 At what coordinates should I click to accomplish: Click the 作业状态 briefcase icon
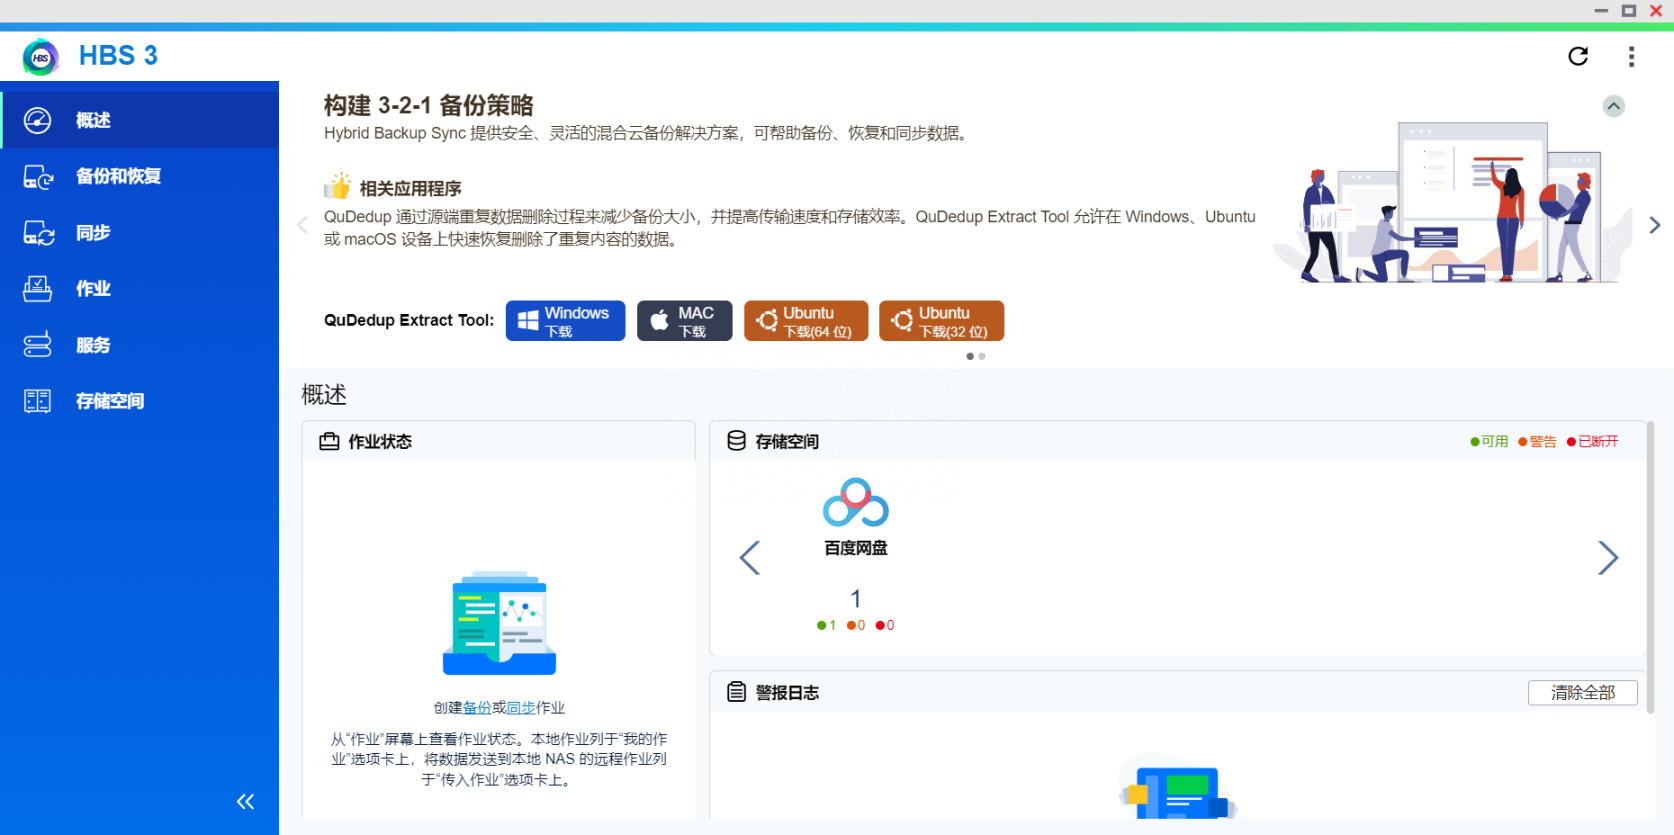click(329, 441)
